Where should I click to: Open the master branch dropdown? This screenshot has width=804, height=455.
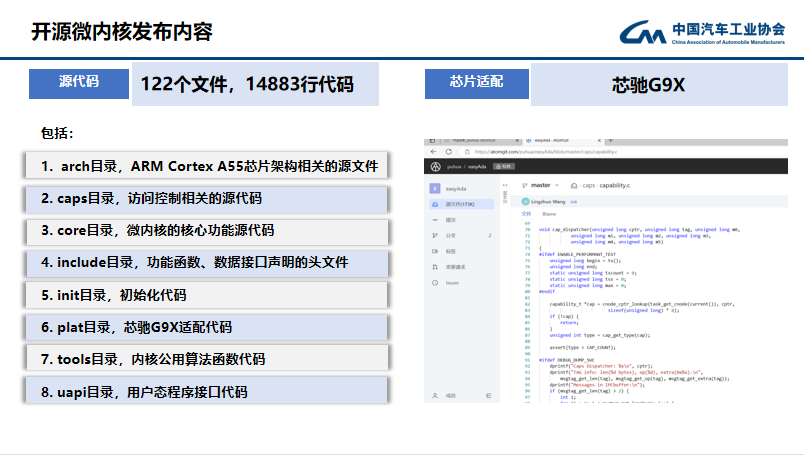pyautogui.click(x=540, y=185)
